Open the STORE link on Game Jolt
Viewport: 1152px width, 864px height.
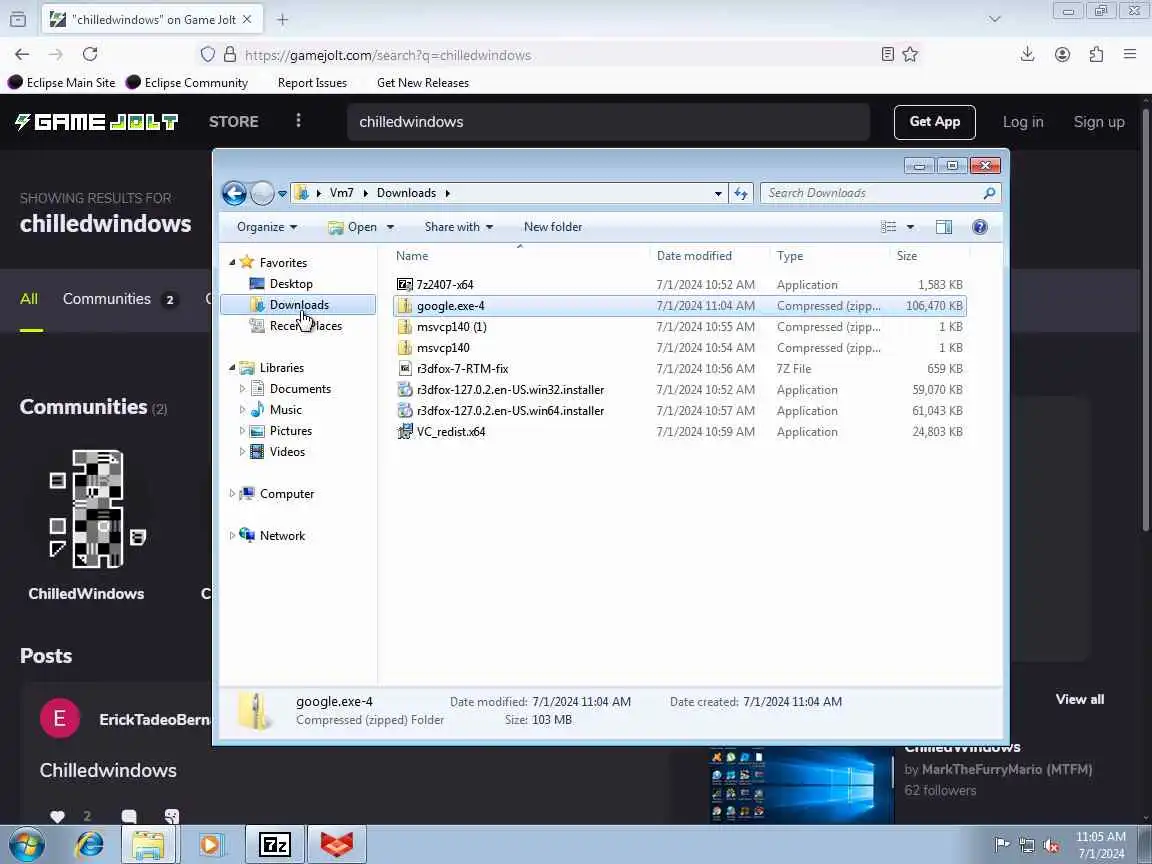pos(234,122)
